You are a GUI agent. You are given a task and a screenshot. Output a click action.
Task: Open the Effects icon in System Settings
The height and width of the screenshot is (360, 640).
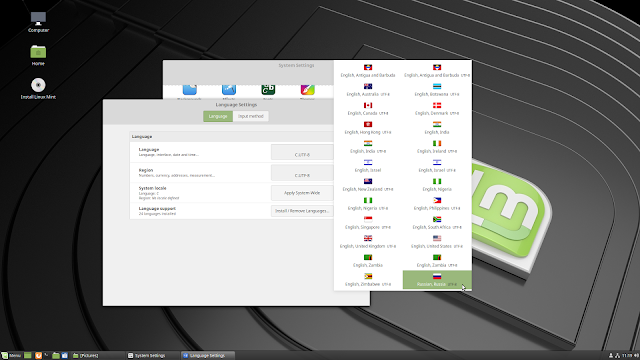[229, 91]
